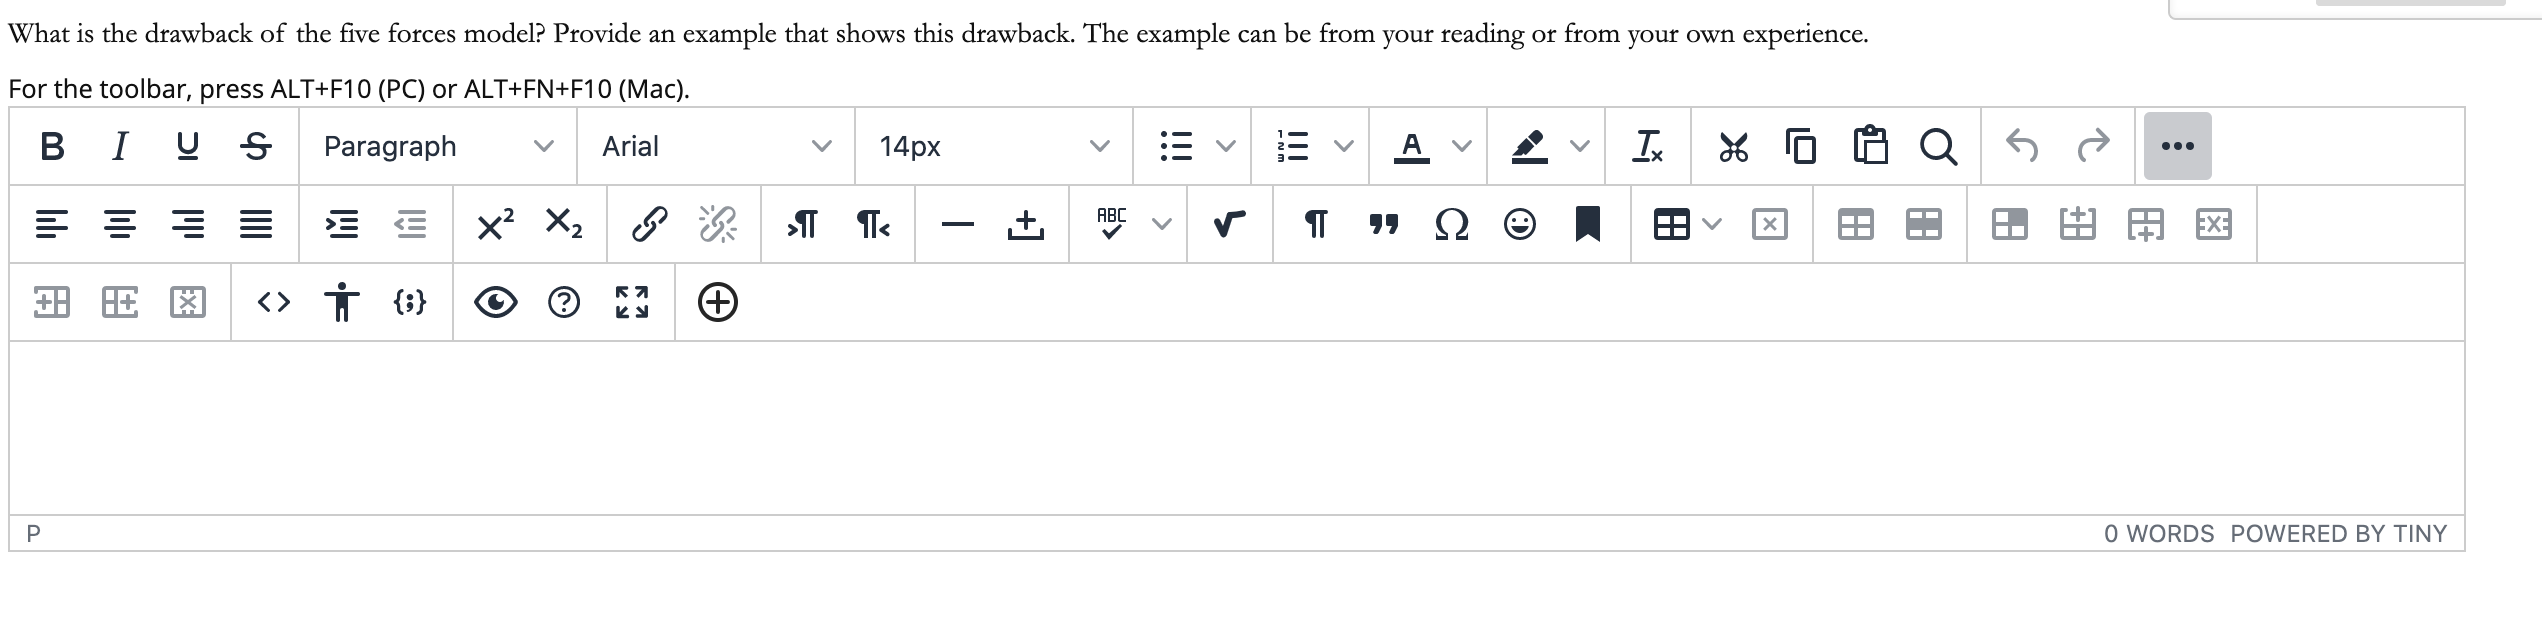This screenshot has height=622, width=2542.
Task: Click the P element path indicator
Action: [x=34, y=533]
